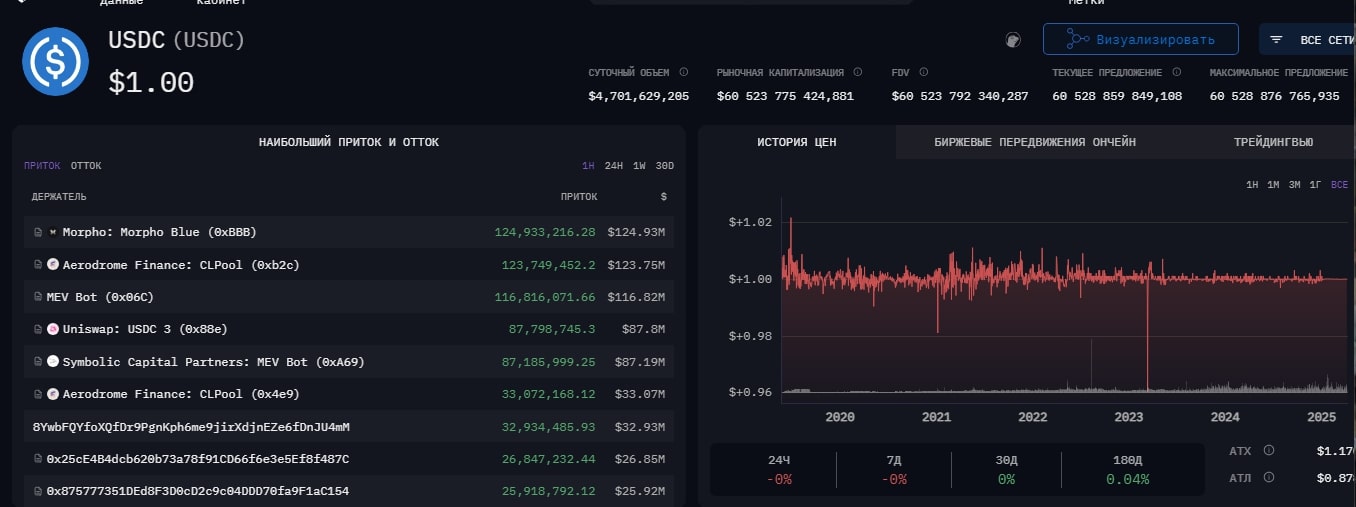Set price chart range to 3M
The width and height of the screenshot is (1356, 507).
[x=1294, y=185]
